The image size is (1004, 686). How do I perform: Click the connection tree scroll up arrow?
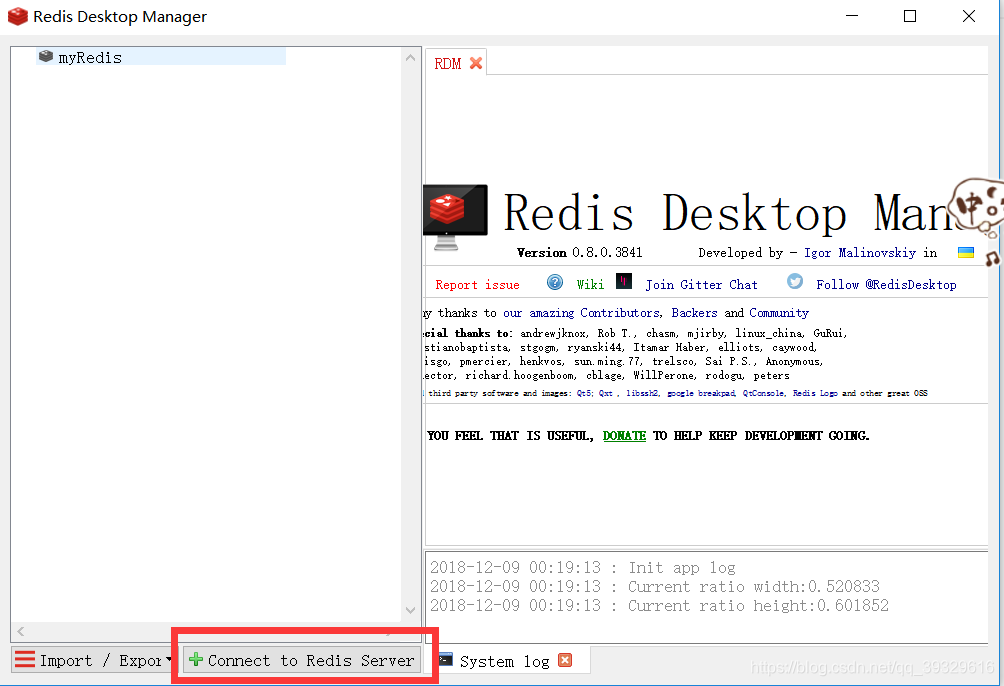410,58
